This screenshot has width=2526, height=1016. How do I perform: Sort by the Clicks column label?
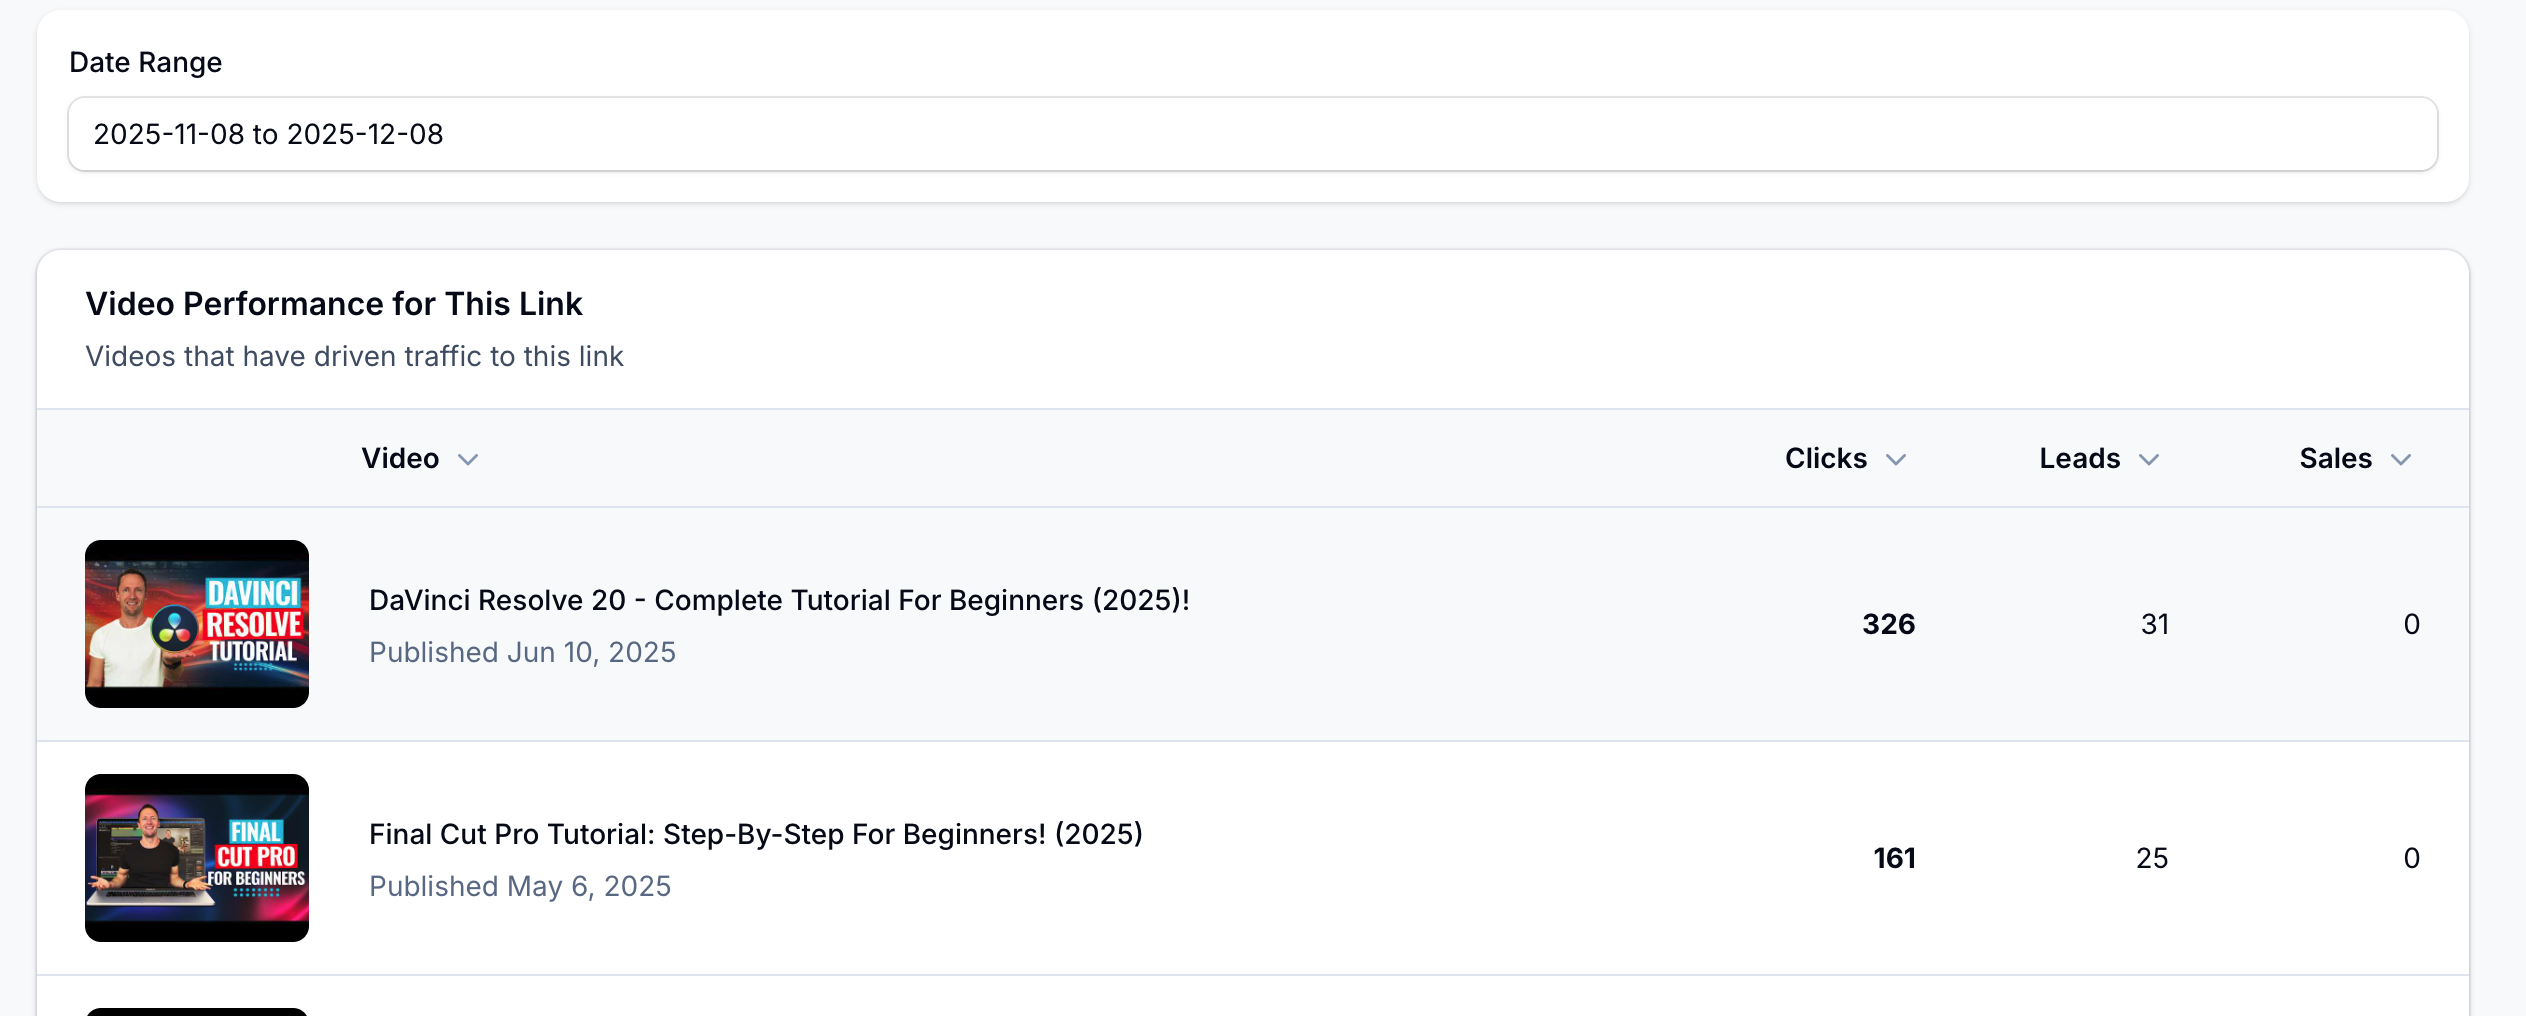(1825, 459)
